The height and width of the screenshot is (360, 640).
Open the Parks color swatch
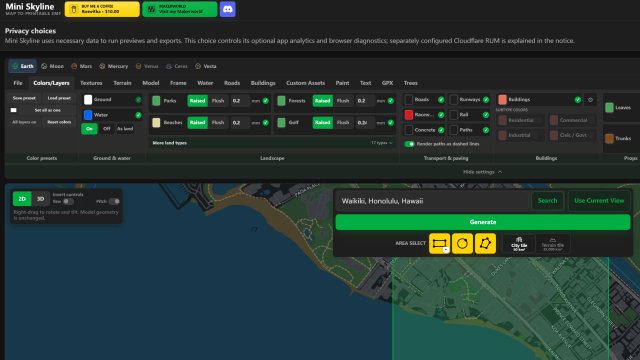pyautogui.click(x=156, y=100)
